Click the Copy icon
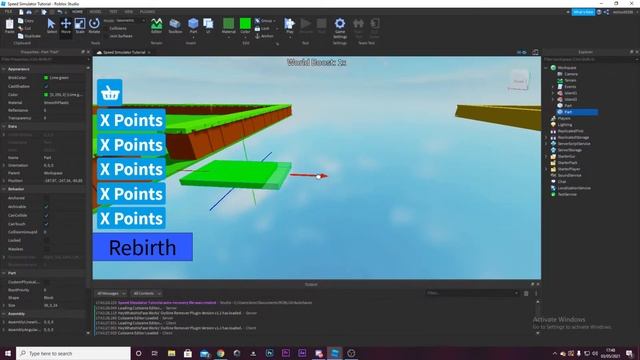The height and width of the screenshot is (360, 640). click(x=21, y=20)
